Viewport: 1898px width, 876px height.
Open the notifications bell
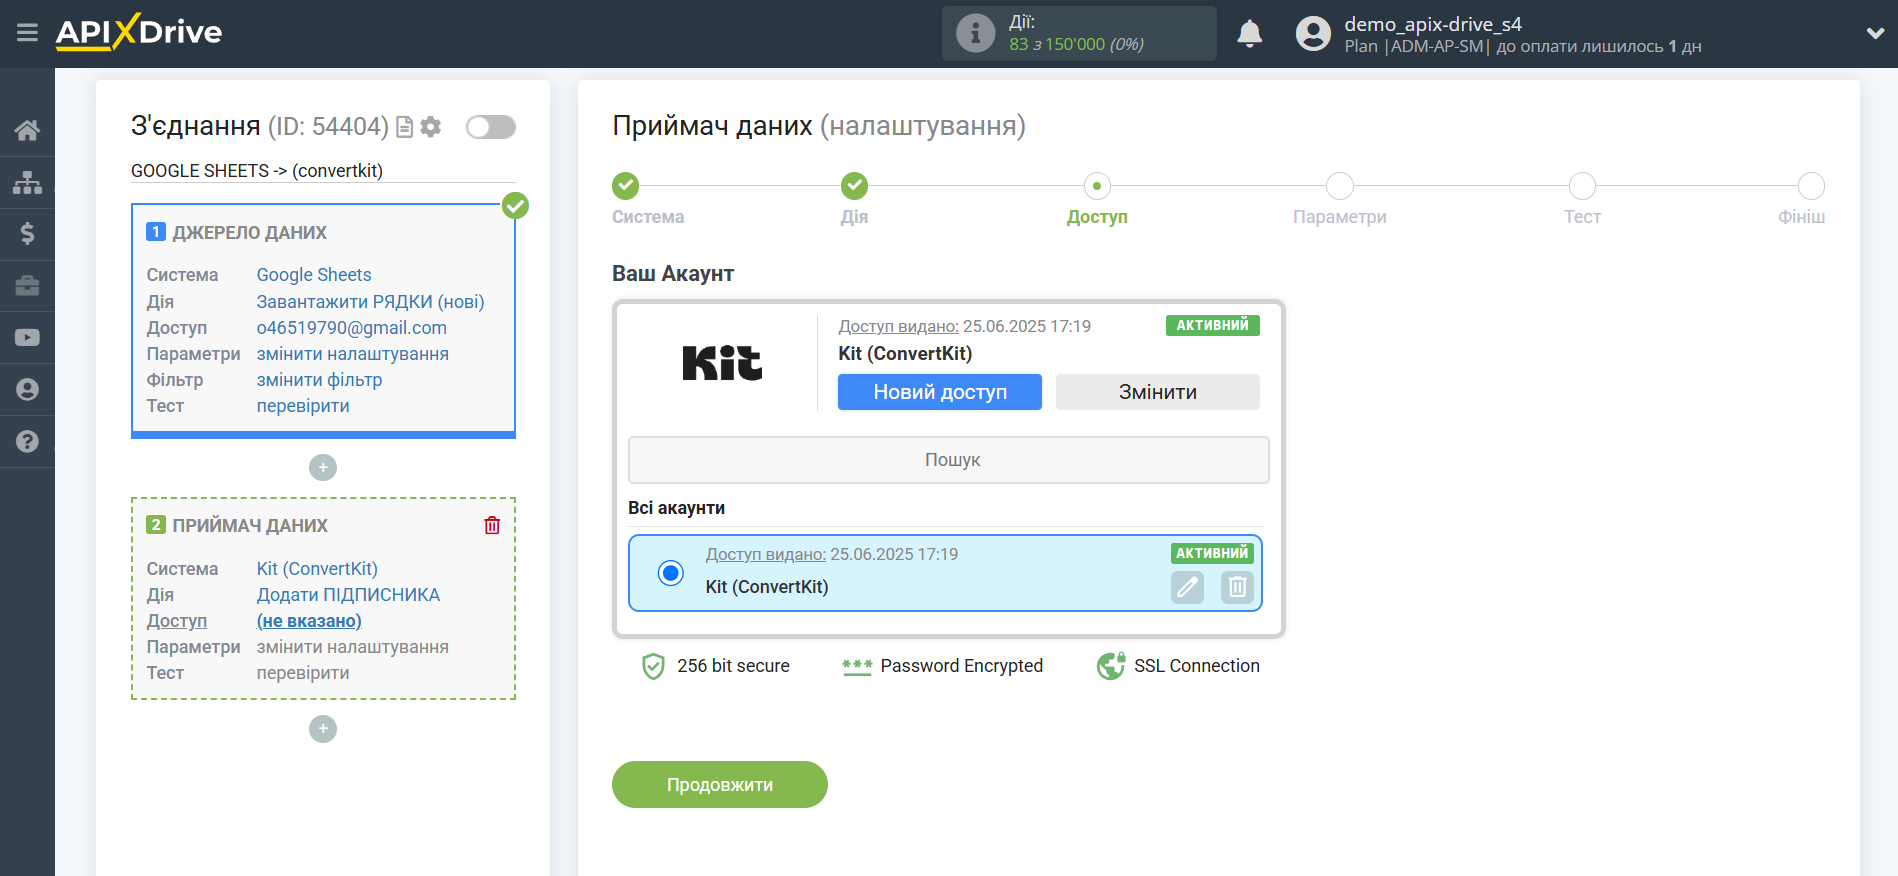[x=1249, y=33]
